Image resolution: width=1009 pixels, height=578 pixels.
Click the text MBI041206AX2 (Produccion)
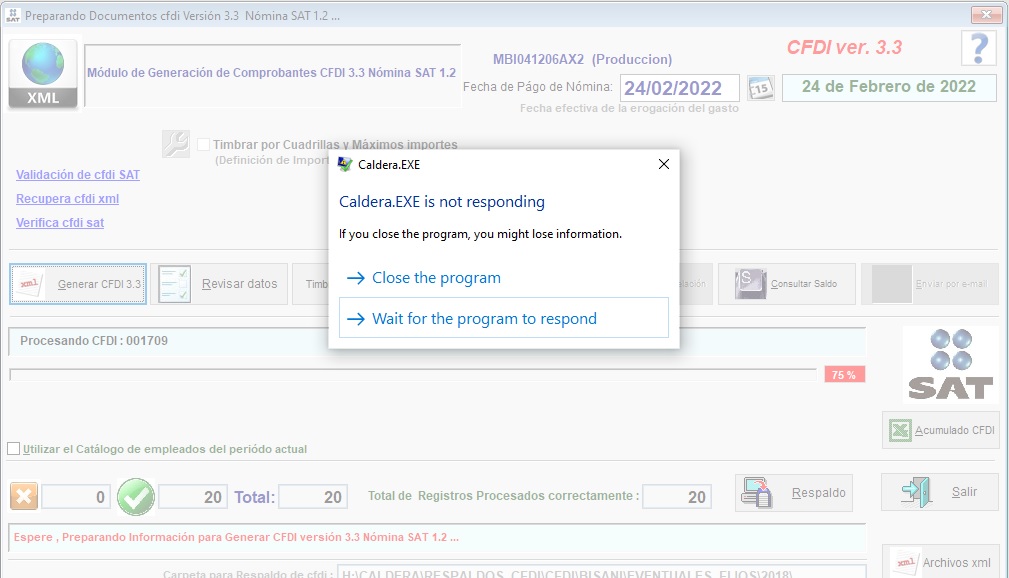[x=582, y=59]
